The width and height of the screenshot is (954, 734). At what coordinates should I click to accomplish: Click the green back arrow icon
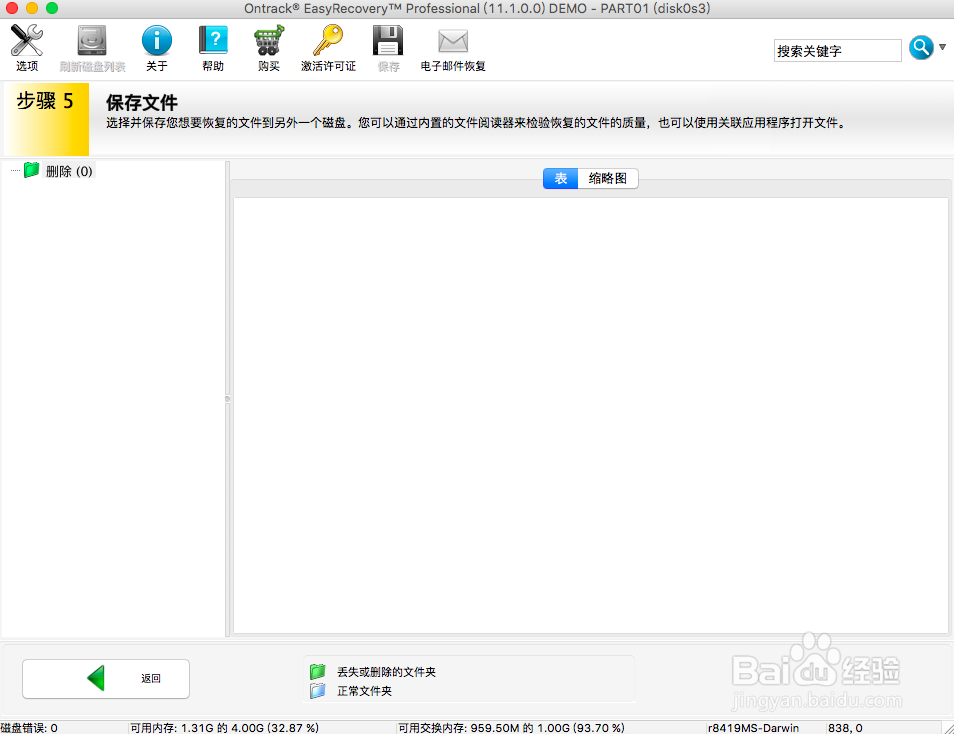pos(96,678)
